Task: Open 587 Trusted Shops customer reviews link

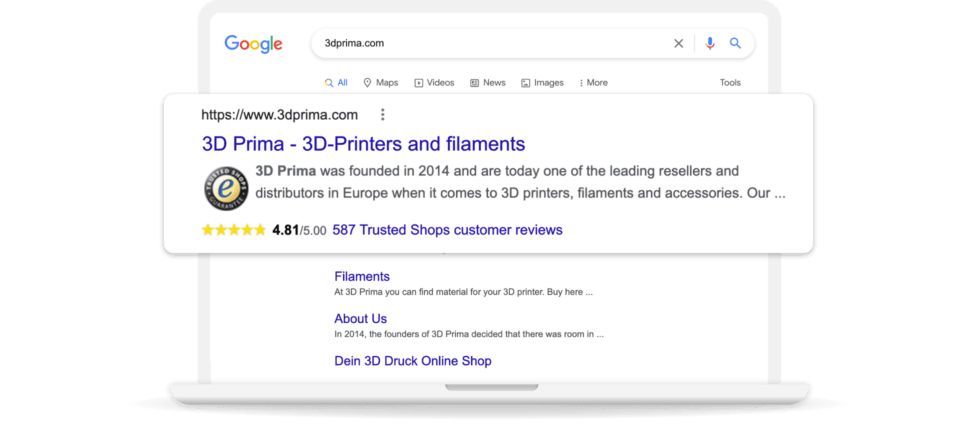Action: pyautogui.click(x=448, y=230)
